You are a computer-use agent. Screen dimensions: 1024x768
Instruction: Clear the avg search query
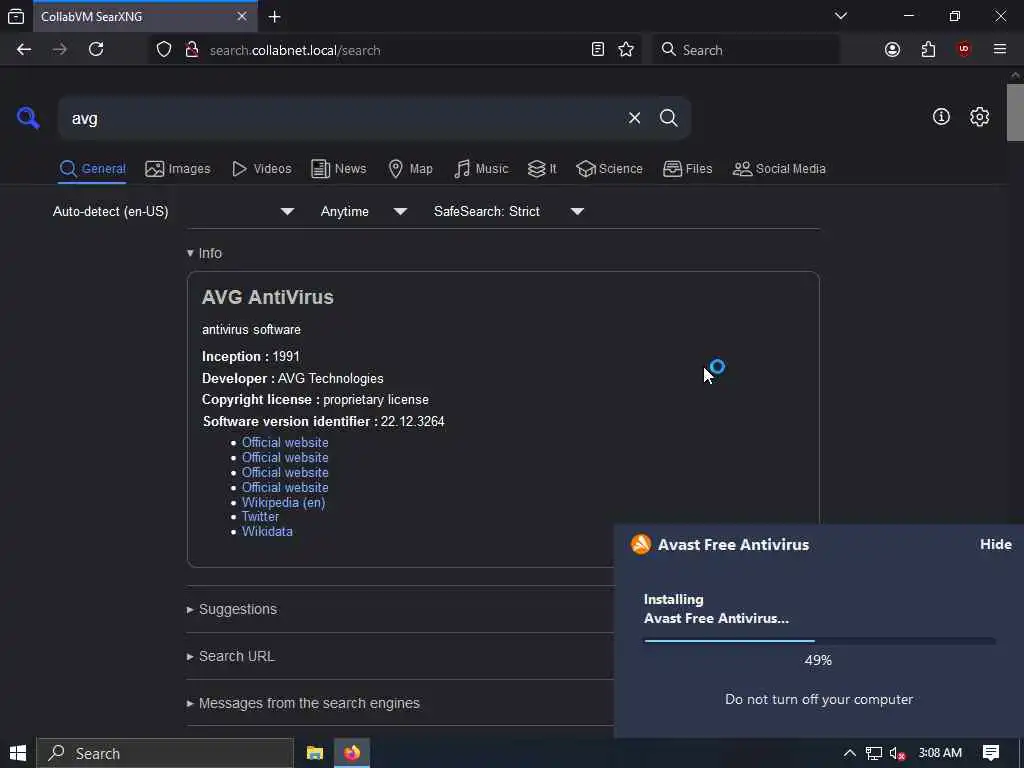click(634, 118)
